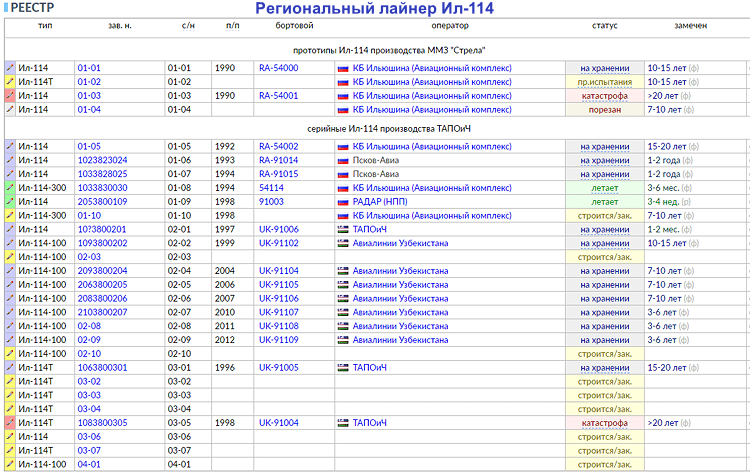Image resolution: width=750 pixels, height=472 pixels.
Task: Click the green pencil icon for row 1033830030
Action: tap(10, 188)
